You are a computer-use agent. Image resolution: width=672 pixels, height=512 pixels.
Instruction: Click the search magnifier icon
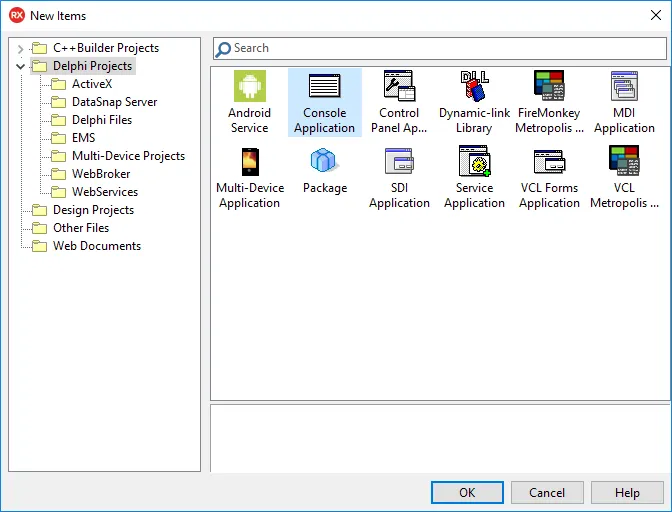coord(223,49)
